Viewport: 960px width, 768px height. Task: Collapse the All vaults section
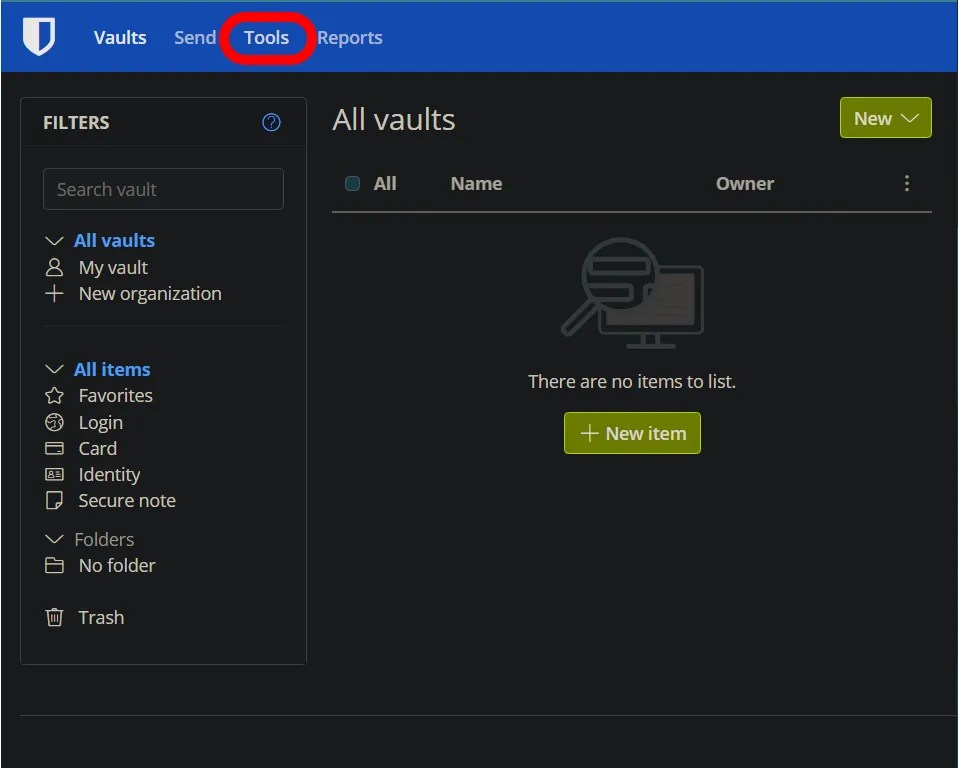point(54,240)
